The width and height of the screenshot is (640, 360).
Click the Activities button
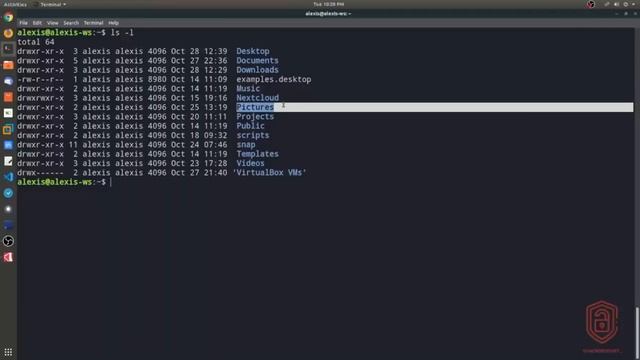(x=15, y=4)
